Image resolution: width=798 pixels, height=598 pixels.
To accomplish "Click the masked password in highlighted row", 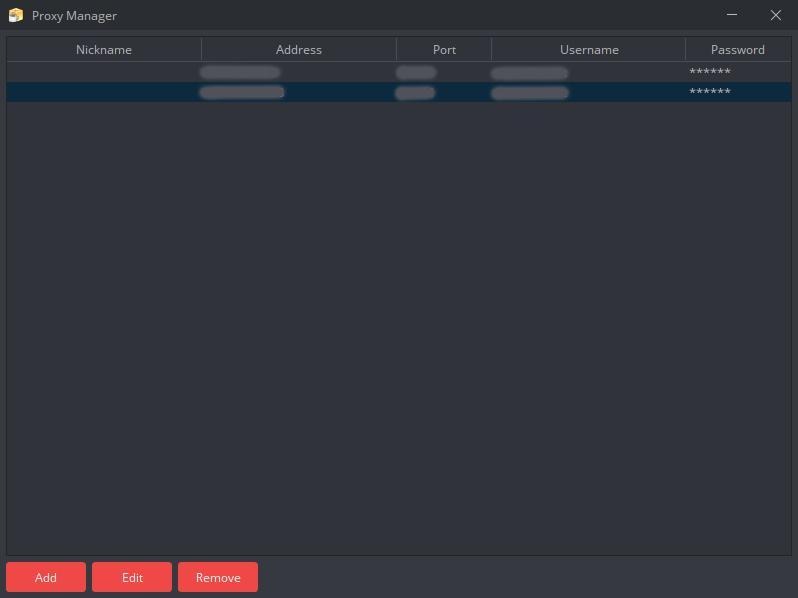I will tap(710, 92).
